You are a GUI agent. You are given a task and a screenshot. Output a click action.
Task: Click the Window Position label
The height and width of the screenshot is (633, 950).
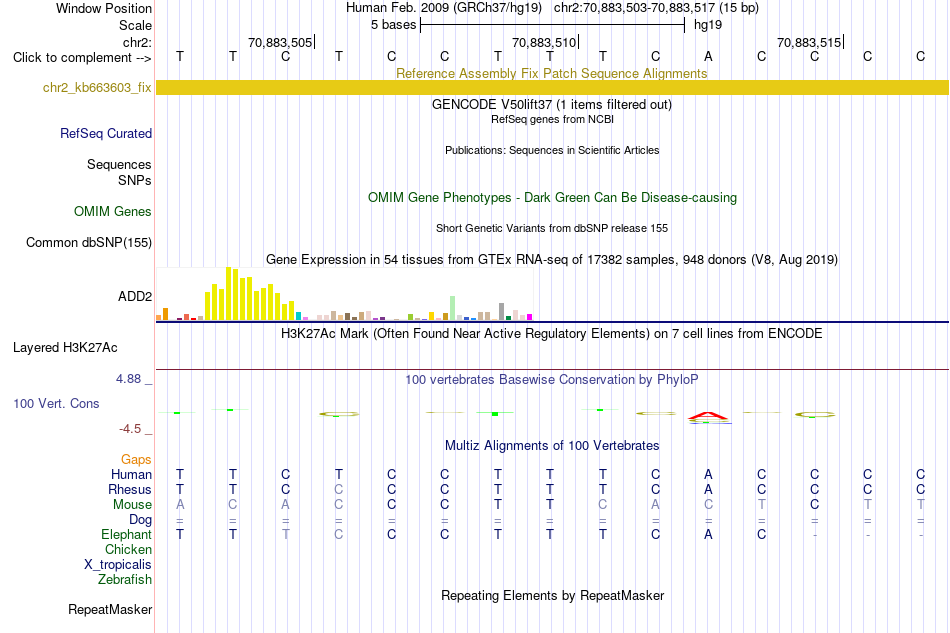pos(104,8)
